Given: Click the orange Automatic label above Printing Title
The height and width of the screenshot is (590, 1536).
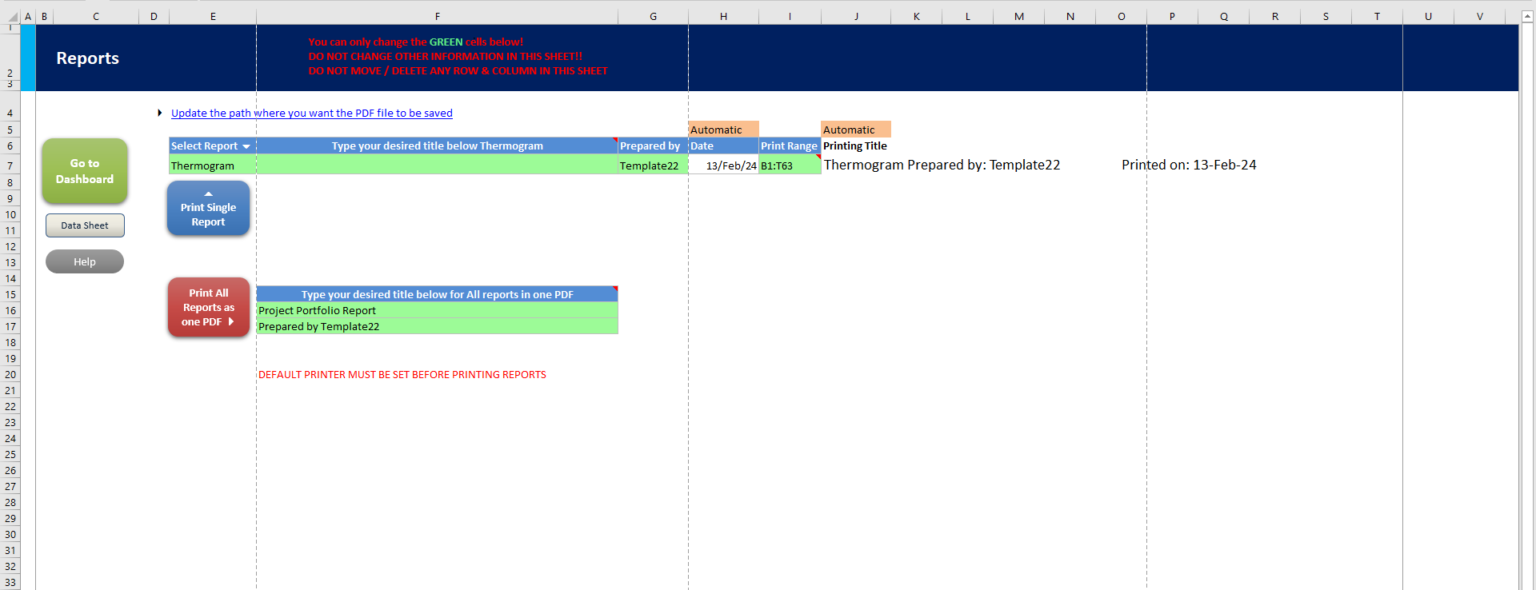Looking at the screenshot, I should [x=855, y=129].
